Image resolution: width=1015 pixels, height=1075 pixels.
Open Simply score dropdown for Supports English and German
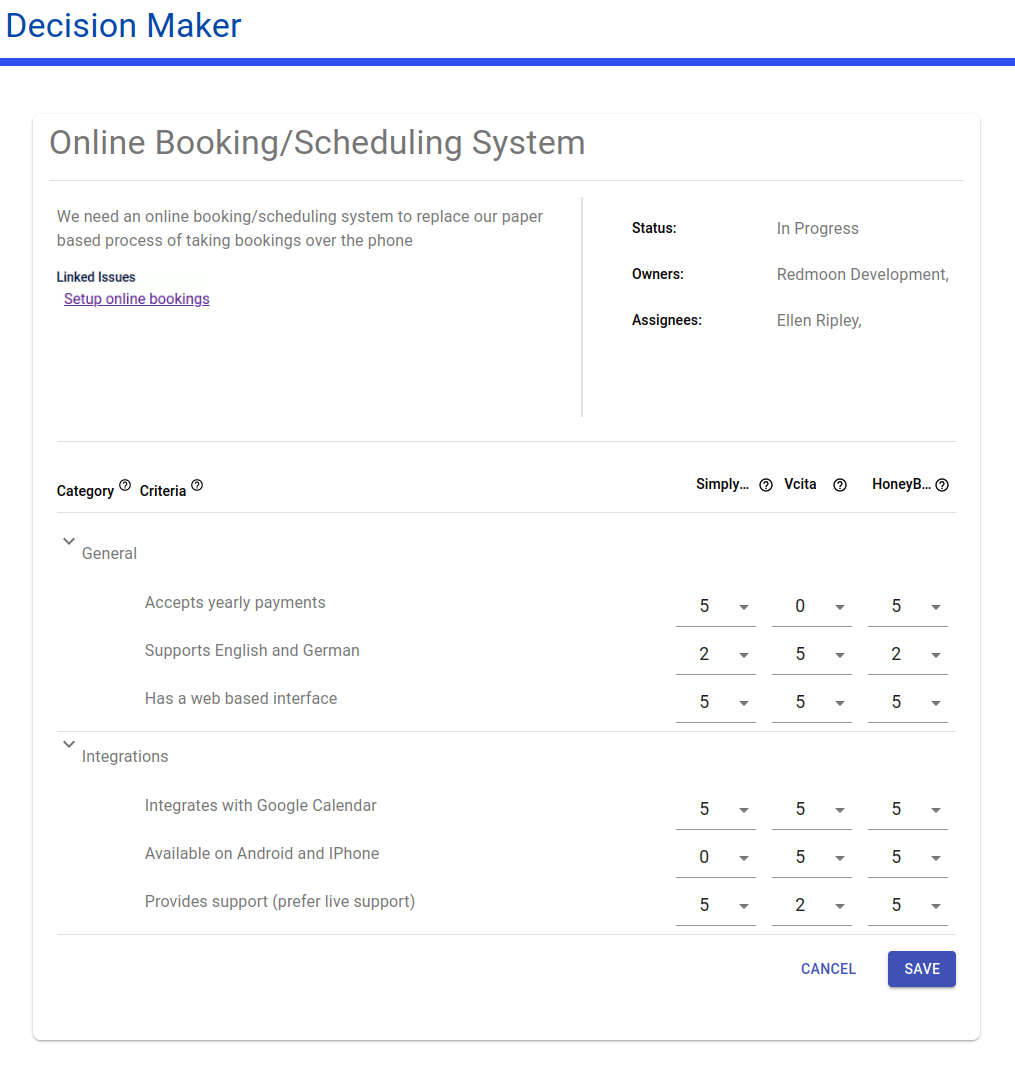point(715,655)
